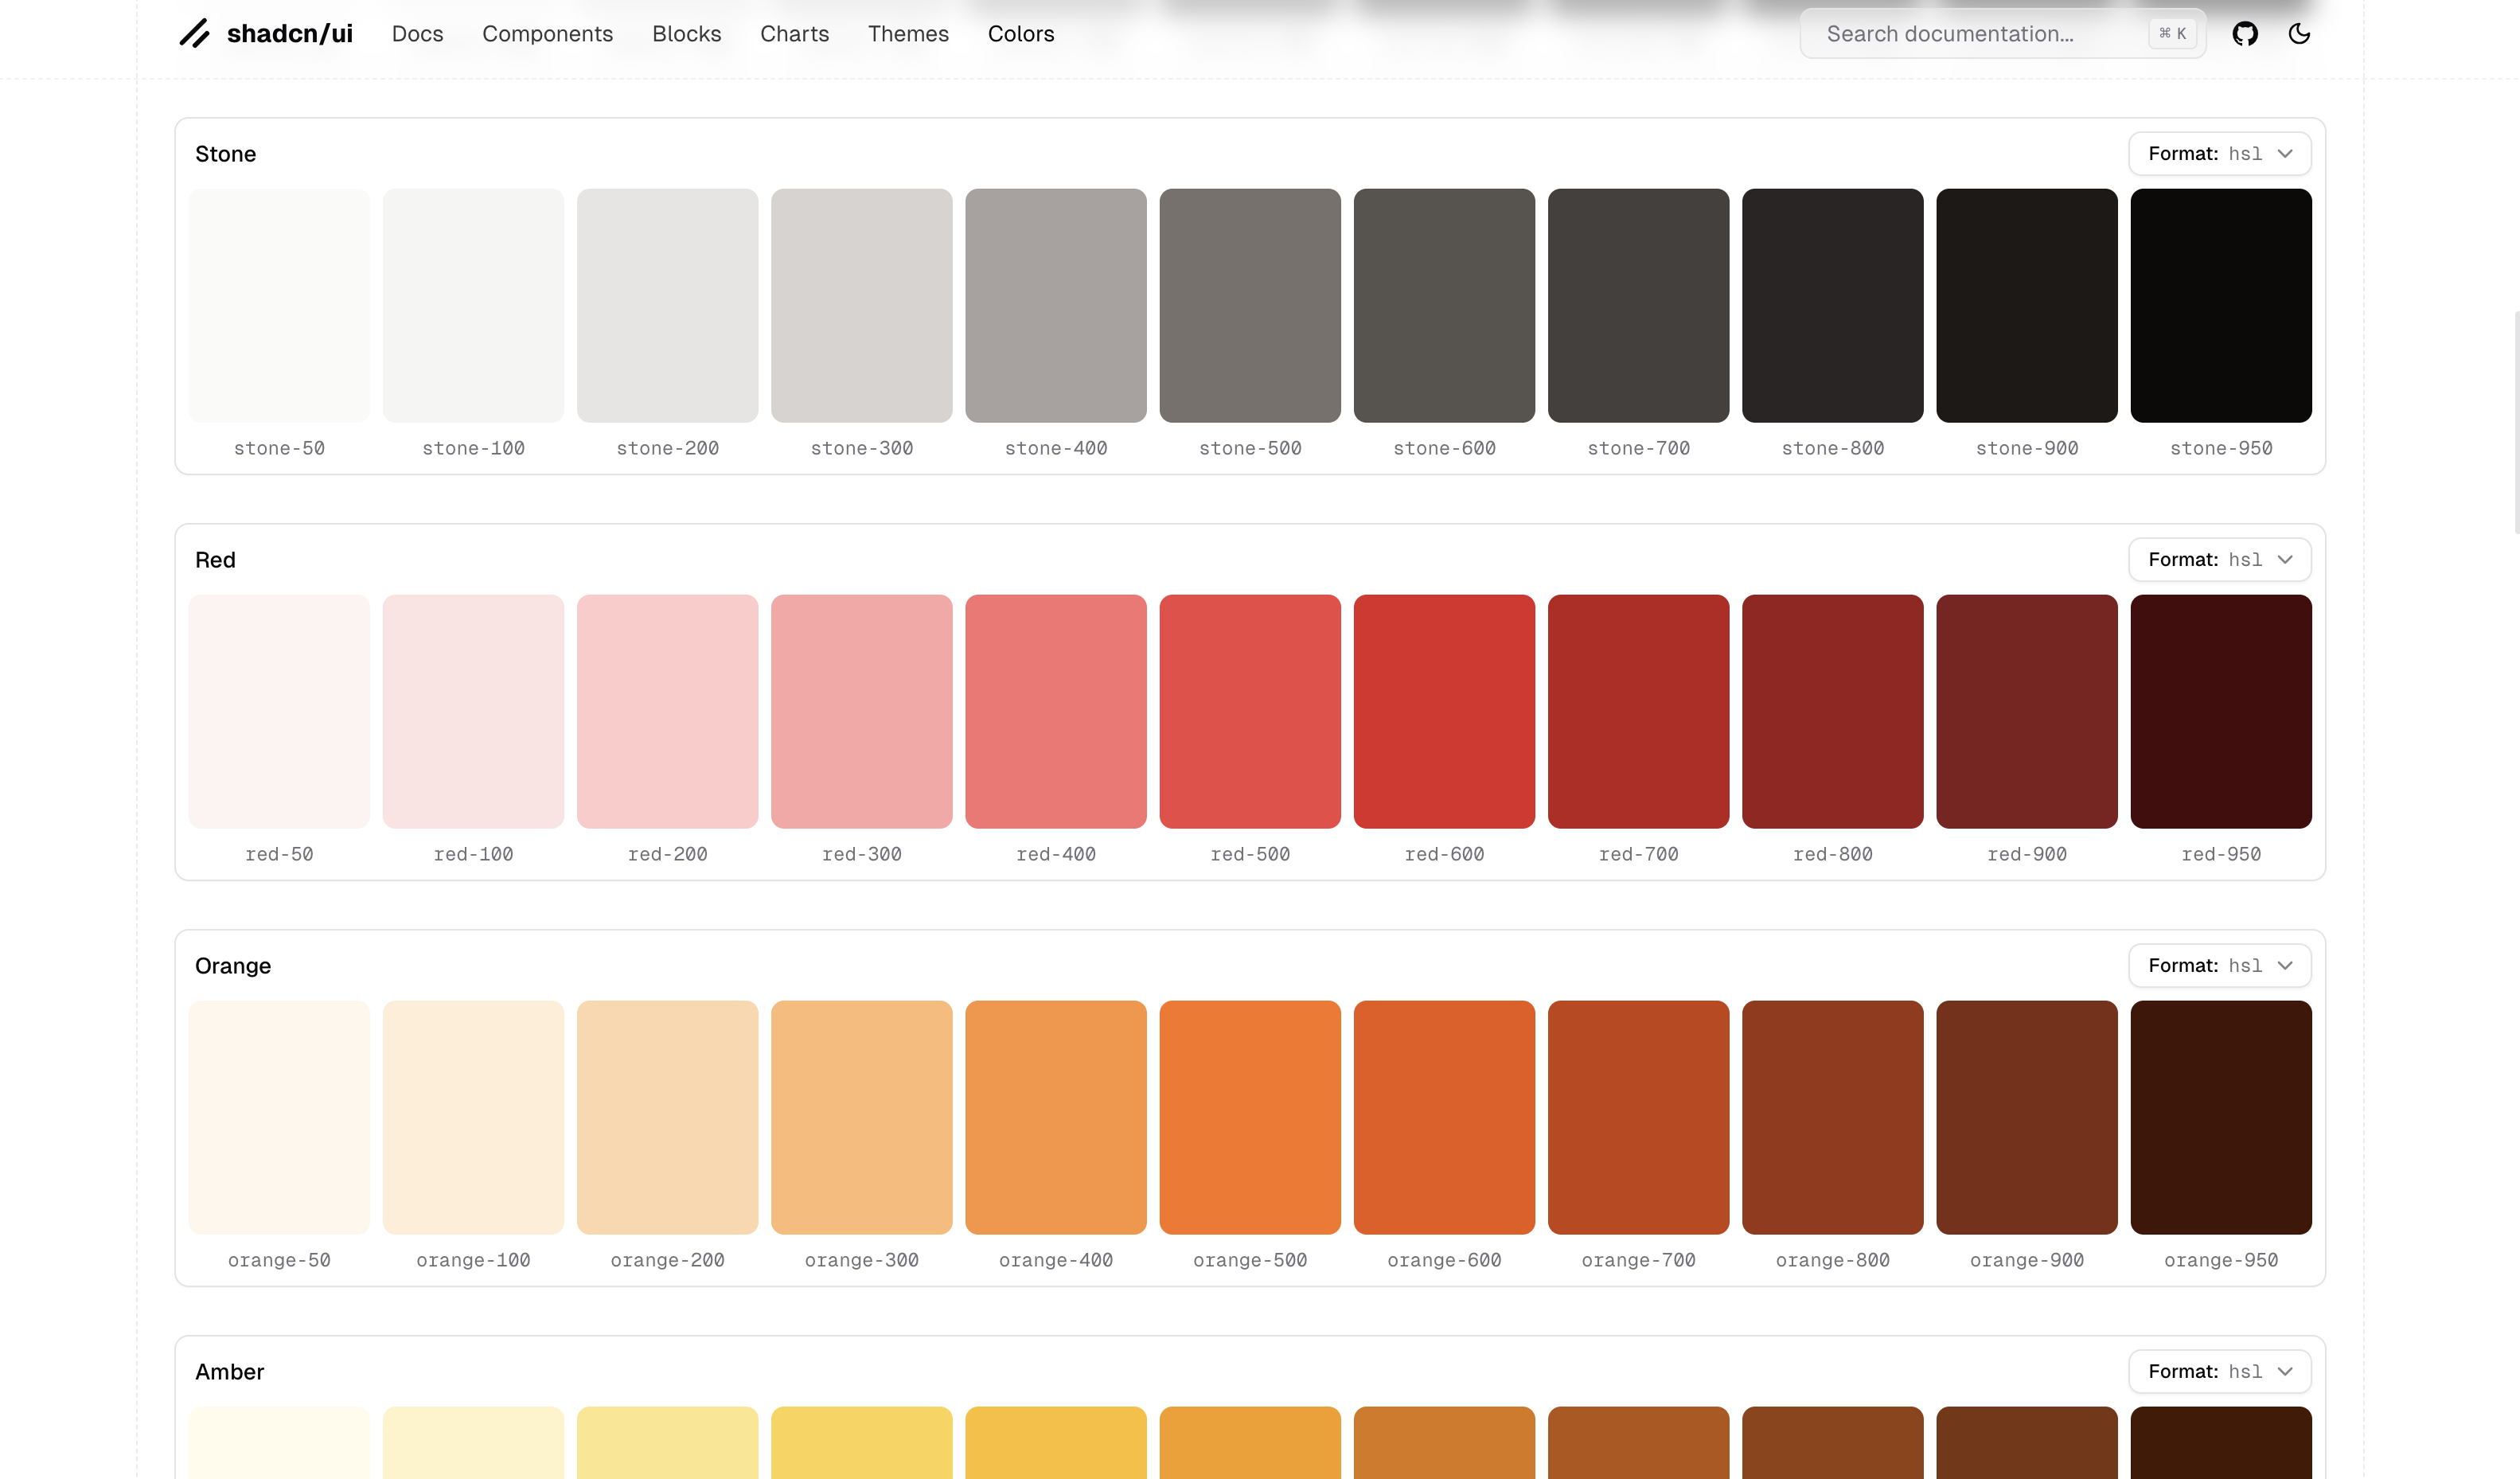Viewport: 2520px width, 1479px height.
Task: Navigate to the Blocks page
Action: (x=686, y=34)
